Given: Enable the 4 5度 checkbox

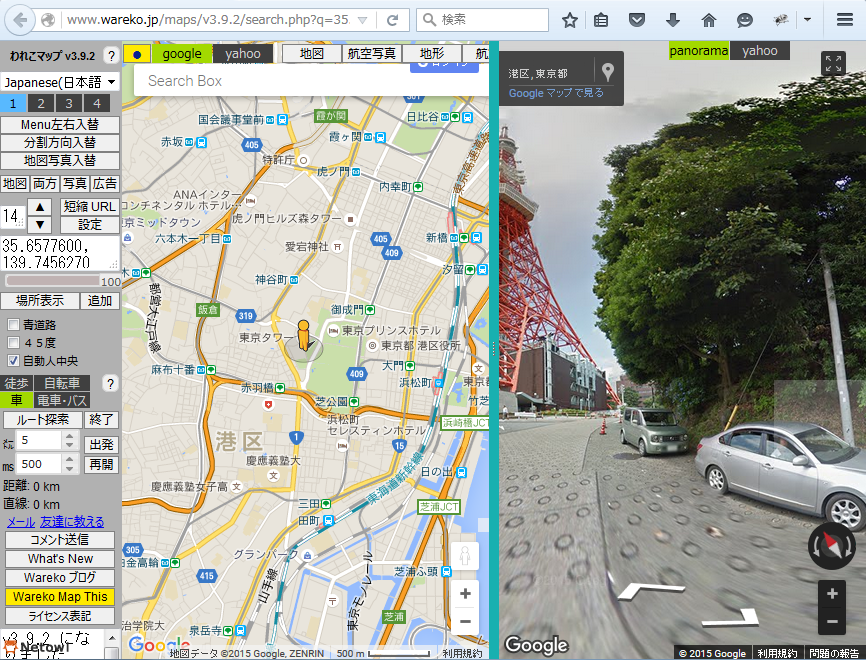Looking at the screenshot, I should (x=13, y=343).
